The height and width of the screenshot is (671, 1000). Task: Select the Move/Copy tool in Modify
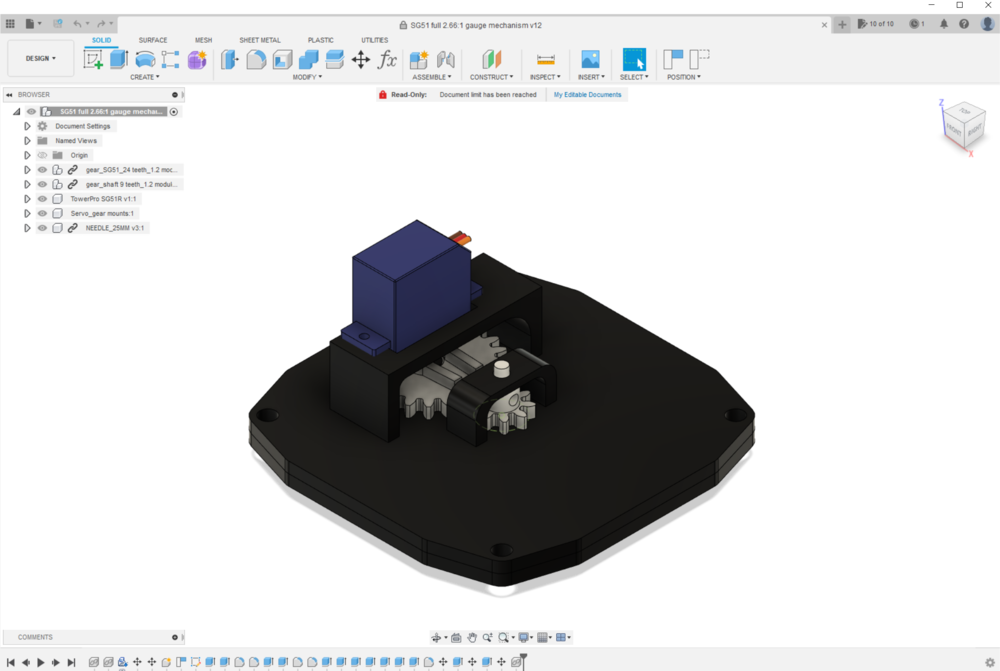coord(361,59)
